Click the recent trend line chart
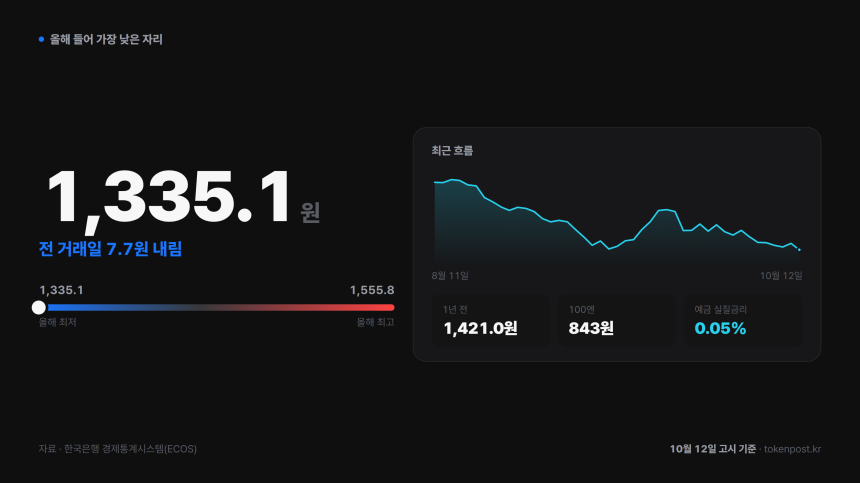This screenshot has height=483, width=860. tap(617, 219)
